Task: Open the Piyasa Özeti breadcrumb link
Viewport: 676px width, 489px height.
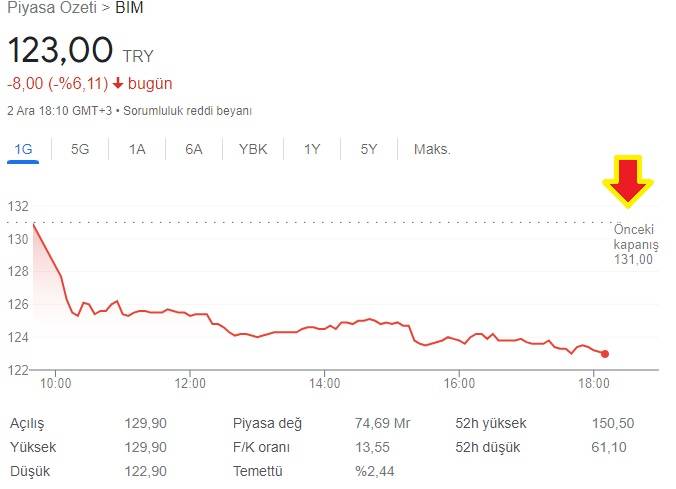Action: (x=52, y=8)
